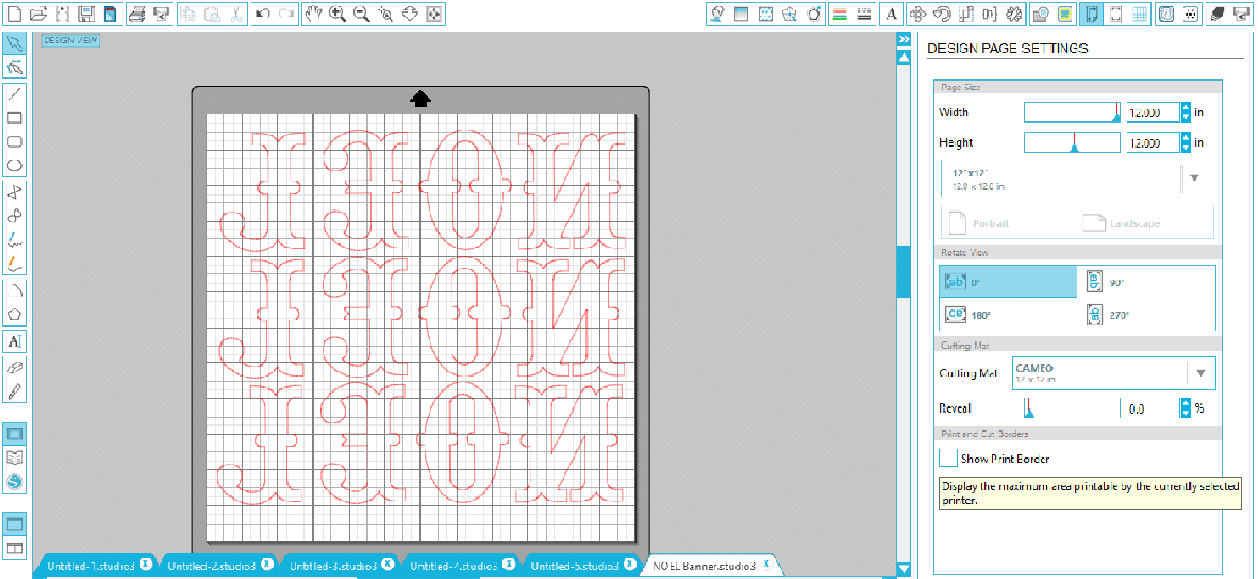Click the page Width slider
This screenshot has width=1258, height=579.
click(1071, 112)
